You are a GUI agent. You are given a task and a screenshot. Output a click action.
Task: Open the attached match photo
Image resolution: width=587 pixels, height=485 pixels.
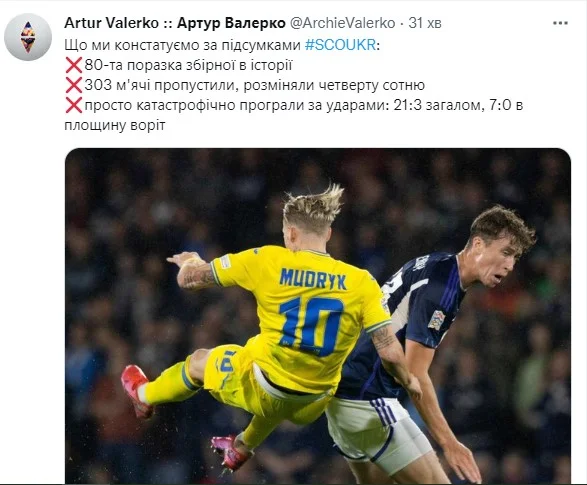[318, 316]
